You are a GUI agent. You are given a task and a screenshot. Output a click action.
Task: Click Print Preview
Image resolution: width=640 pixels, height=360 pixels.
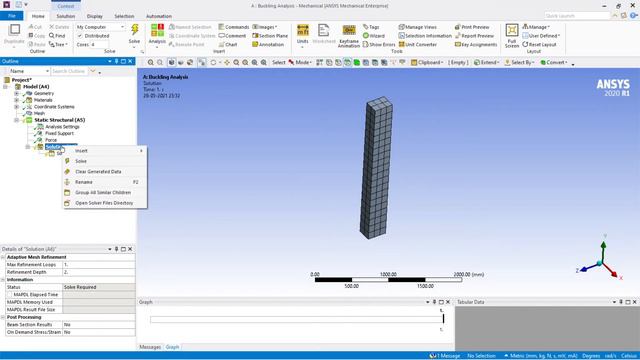click(472, 27)
